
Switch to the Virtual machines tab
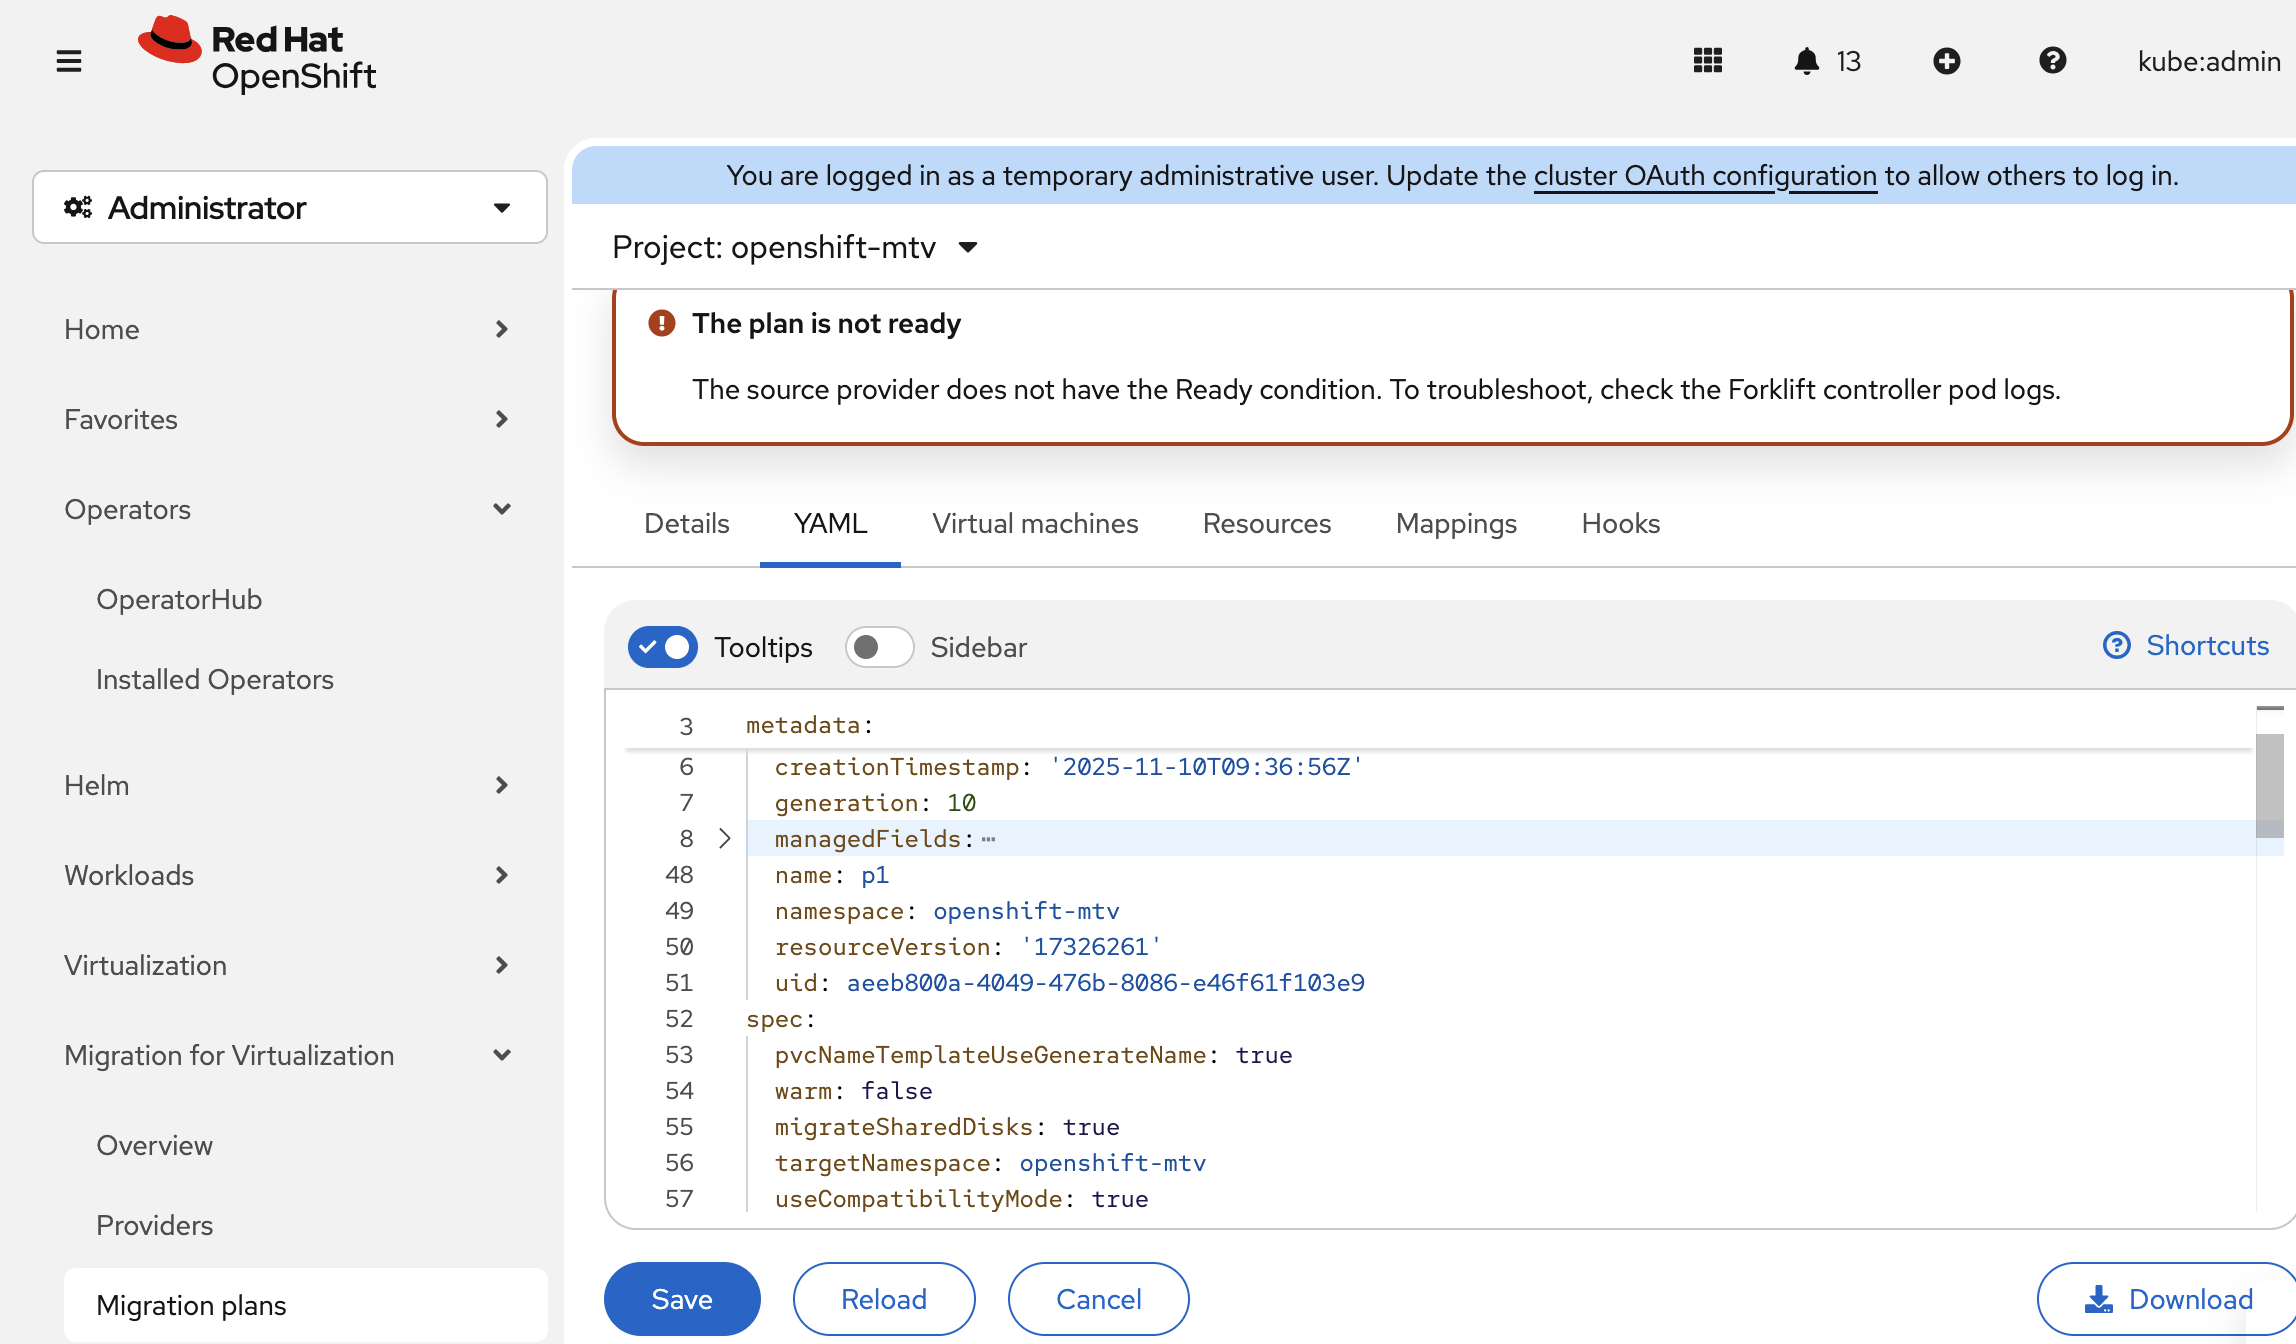point(1035,523)
